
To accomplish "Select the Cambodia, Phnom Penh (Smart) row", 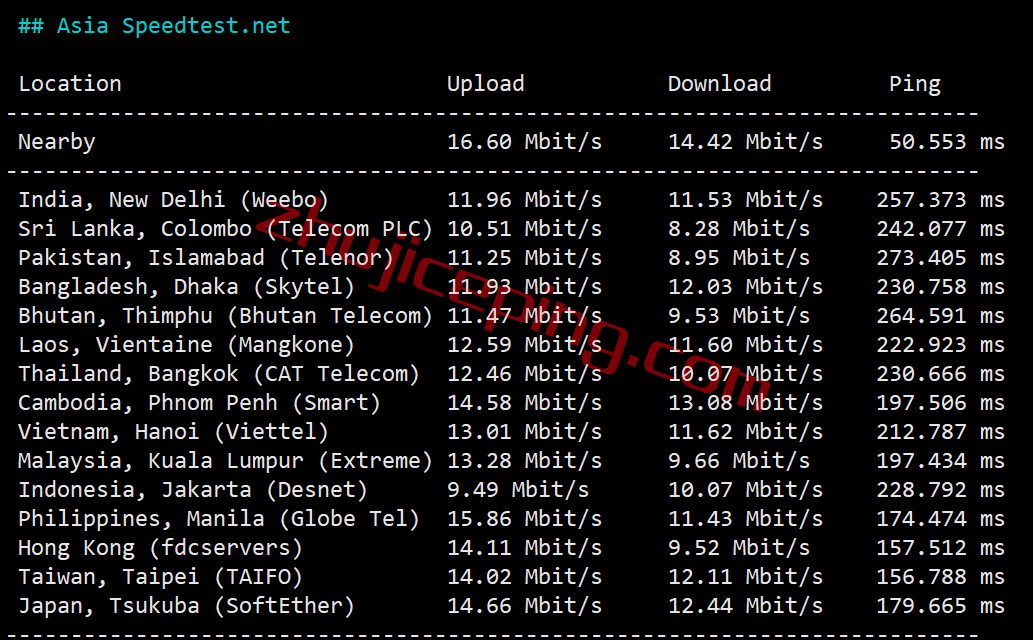I will point(199,403).
